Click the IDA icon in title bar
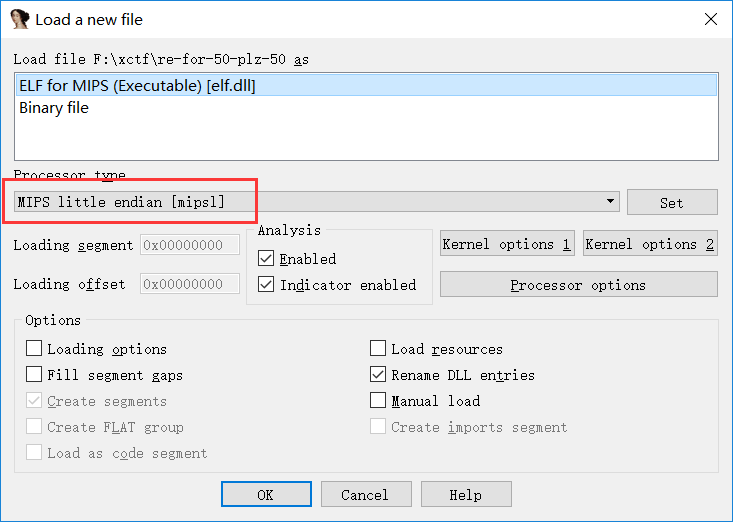Image resolution: width=733 pixels, height=522 pixels. pos(19,19)
